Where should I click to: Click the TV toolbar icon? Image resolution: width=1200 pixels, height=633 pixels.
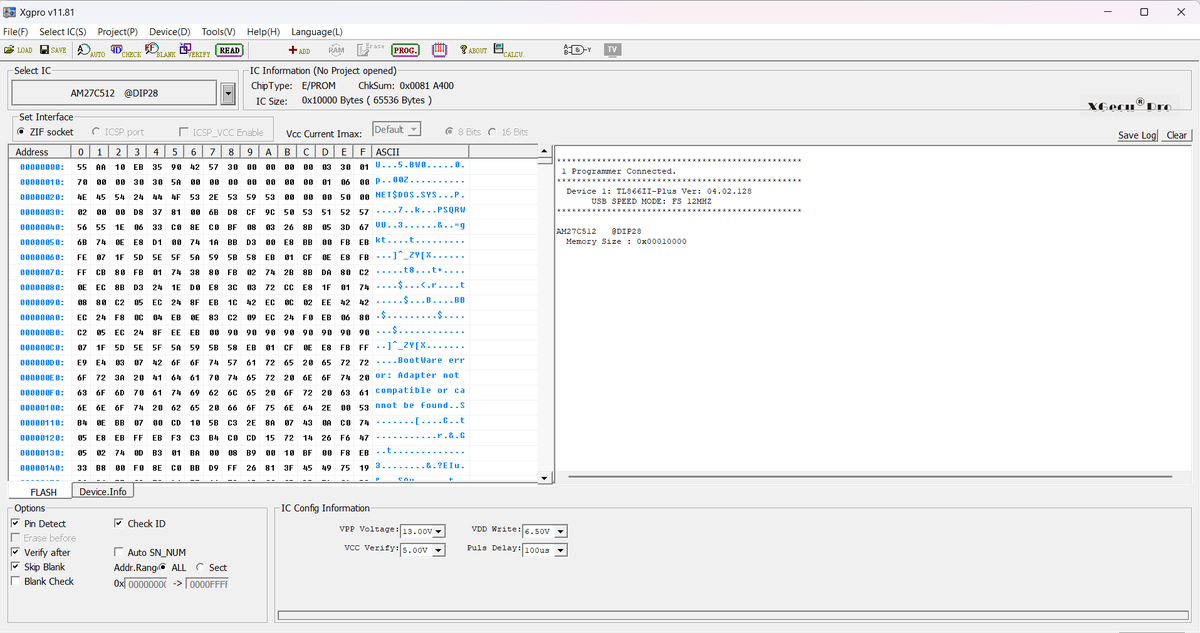[612, 50]
